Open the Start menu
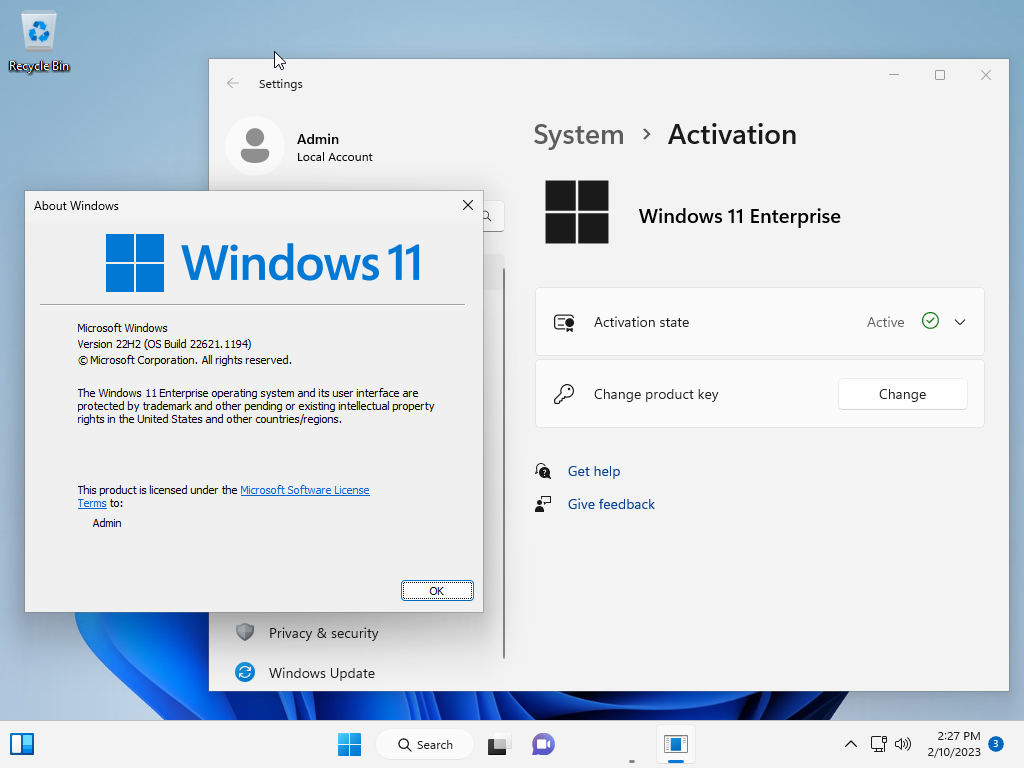Image resolution: width=1024 pixels, height=768 pixels. click(349, 744)
